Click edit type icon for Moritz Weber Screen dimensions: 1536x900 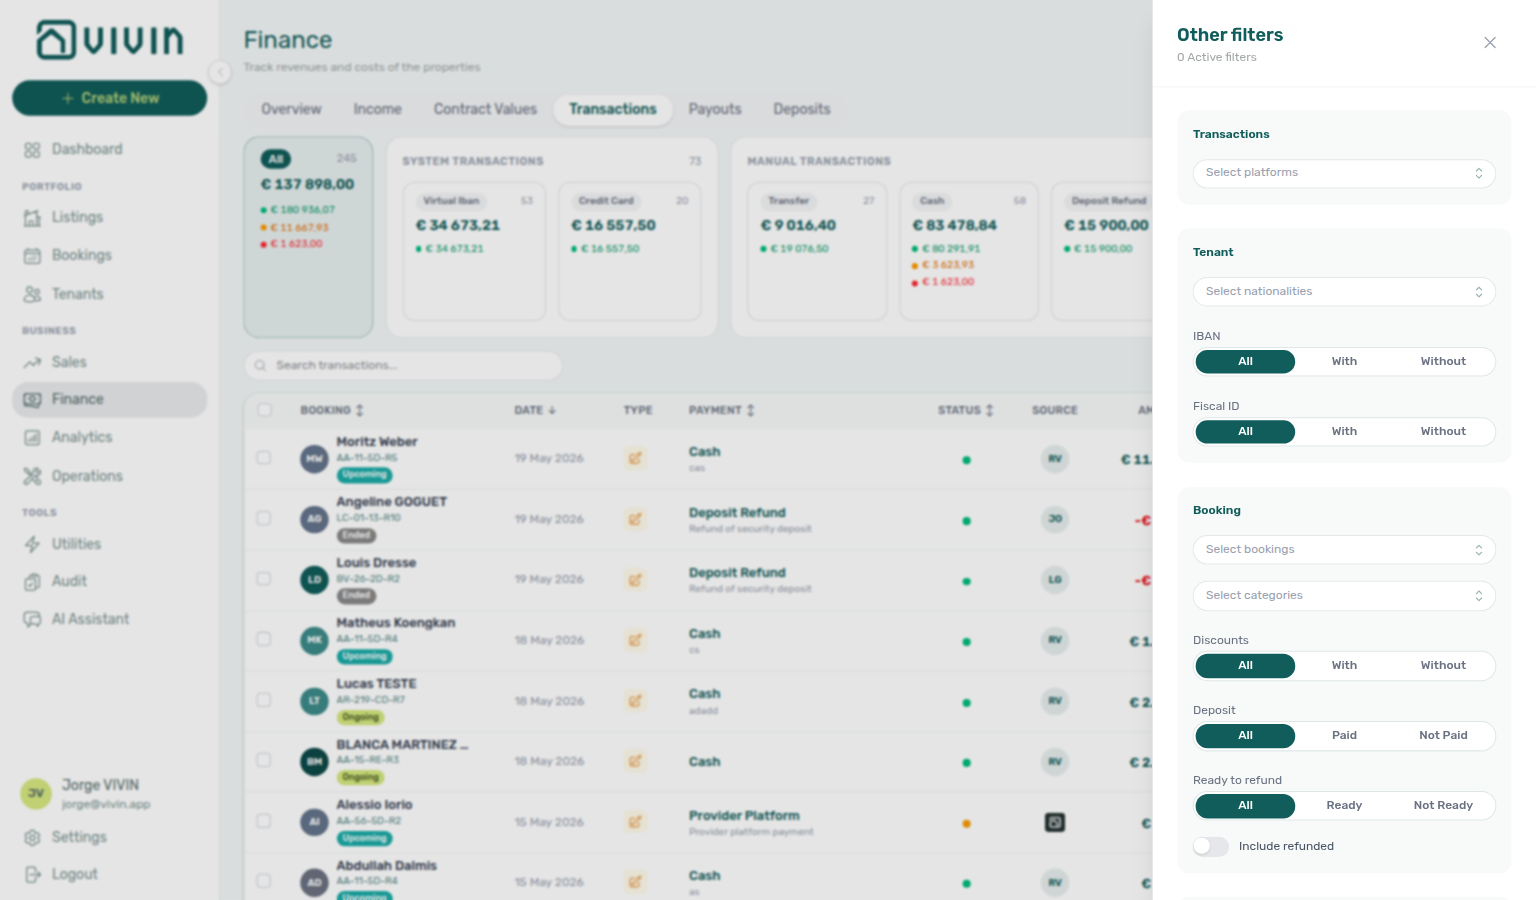click(635, 459)
